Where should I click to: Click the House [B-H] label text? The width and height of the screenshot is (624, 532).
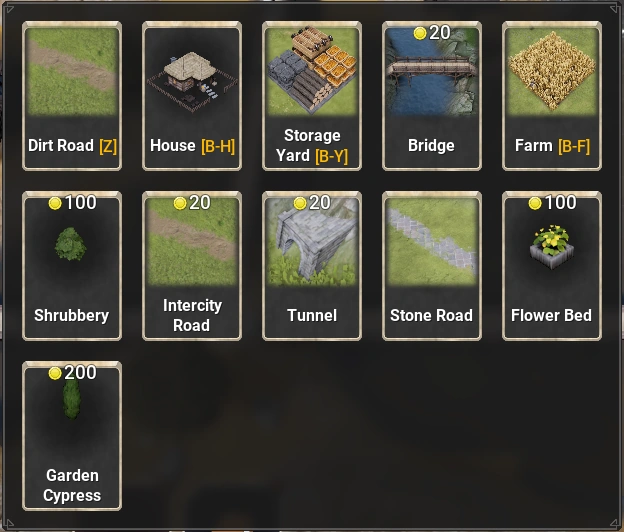point(192,146)
